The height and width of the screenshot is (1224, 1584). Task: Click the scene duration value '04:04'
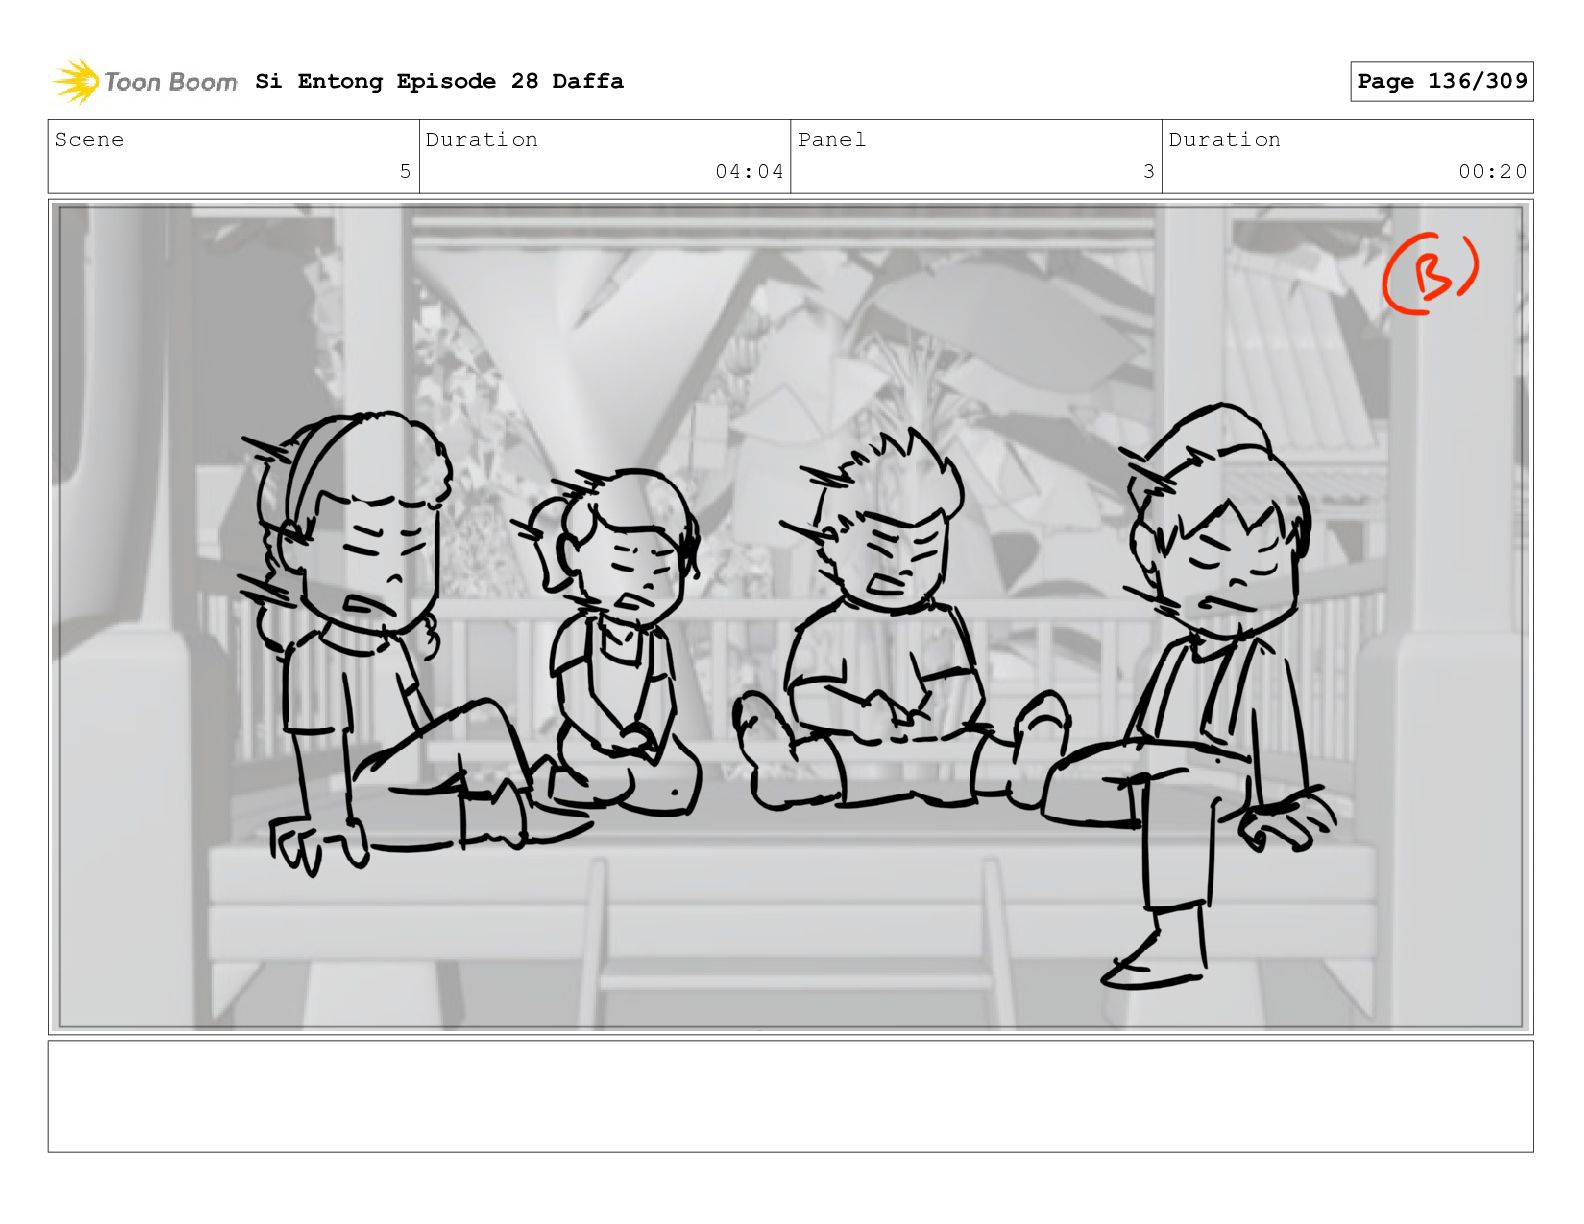point(749,172)
